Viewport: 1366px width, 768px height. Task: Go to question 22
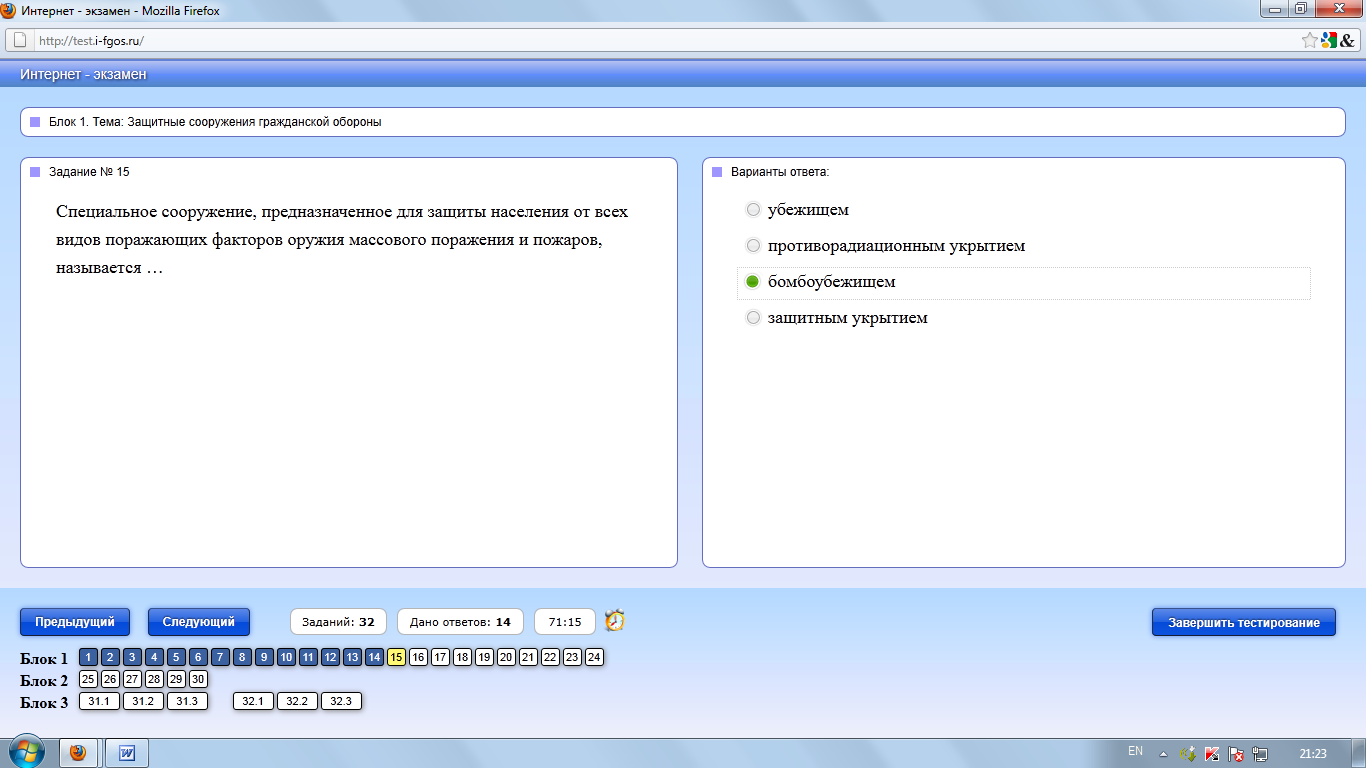point(550,657)
